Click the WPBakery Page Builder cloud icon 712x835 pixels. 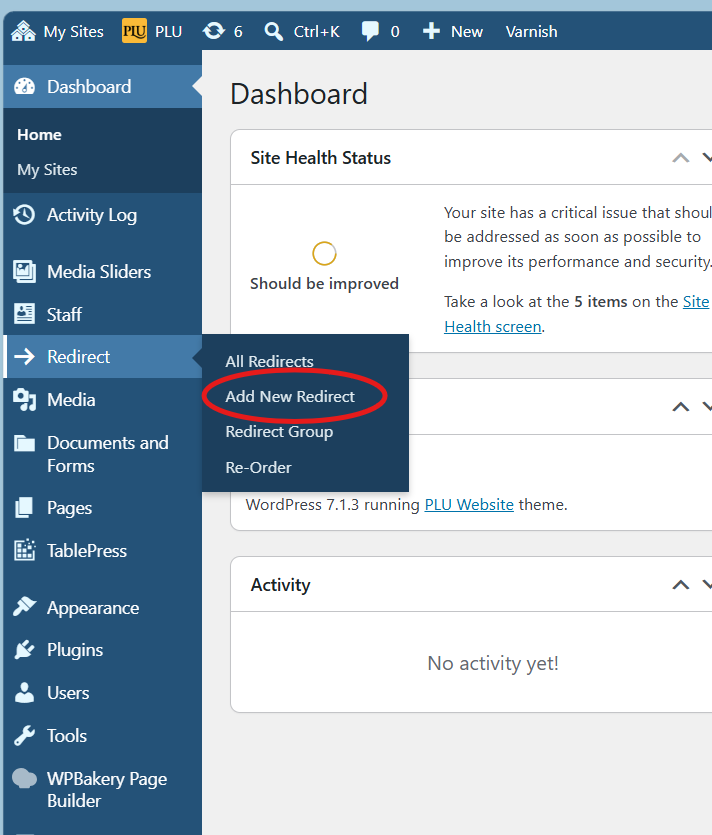pyautogui.click(x=24, y=779)
